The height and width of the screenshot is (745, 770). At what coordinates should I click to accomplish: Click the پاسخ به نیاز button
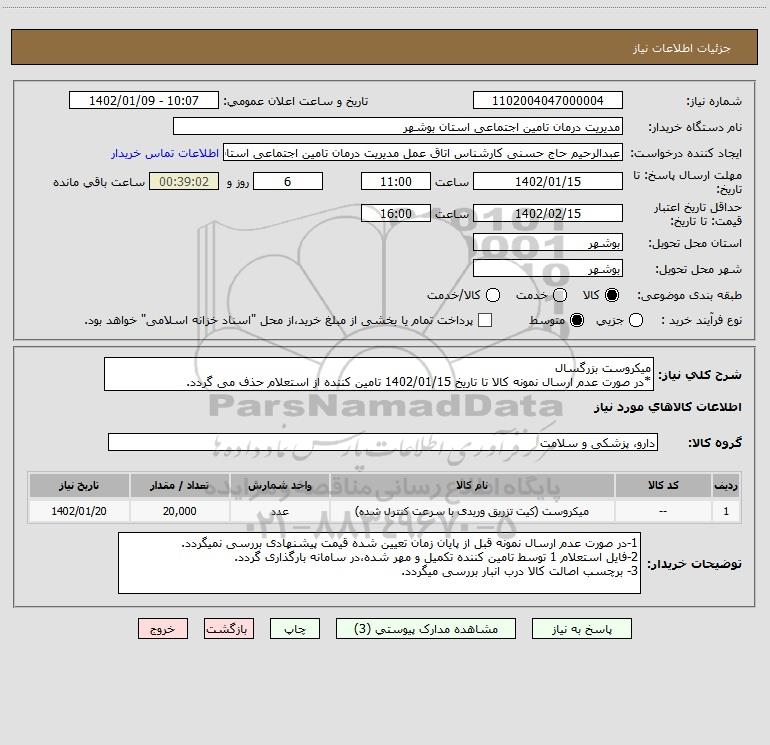point(582,629)
